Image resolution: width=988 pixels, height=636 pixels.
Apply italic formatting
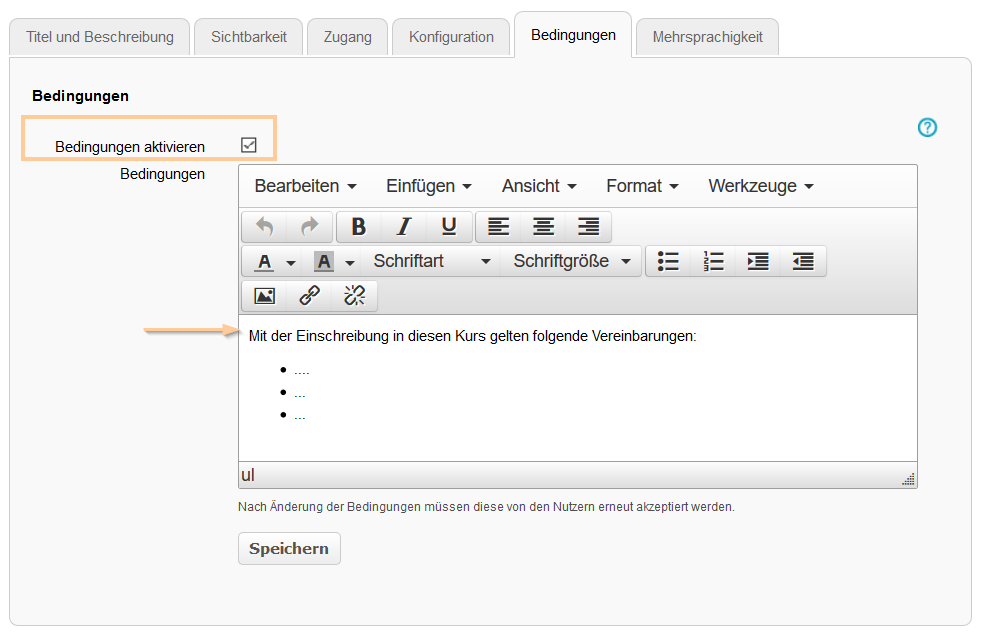403,227
